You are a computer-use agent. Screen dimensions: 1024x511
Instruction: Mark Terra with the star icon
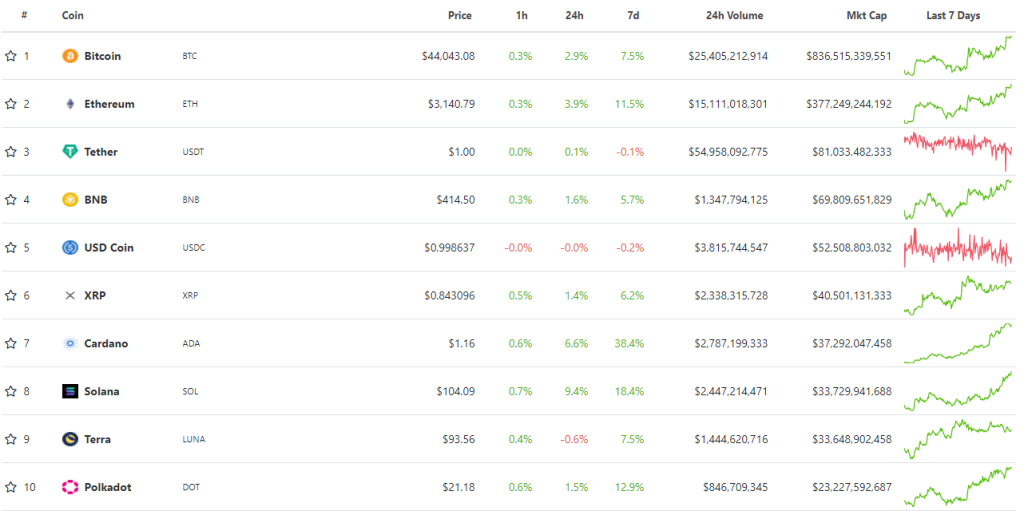(10, 439)
